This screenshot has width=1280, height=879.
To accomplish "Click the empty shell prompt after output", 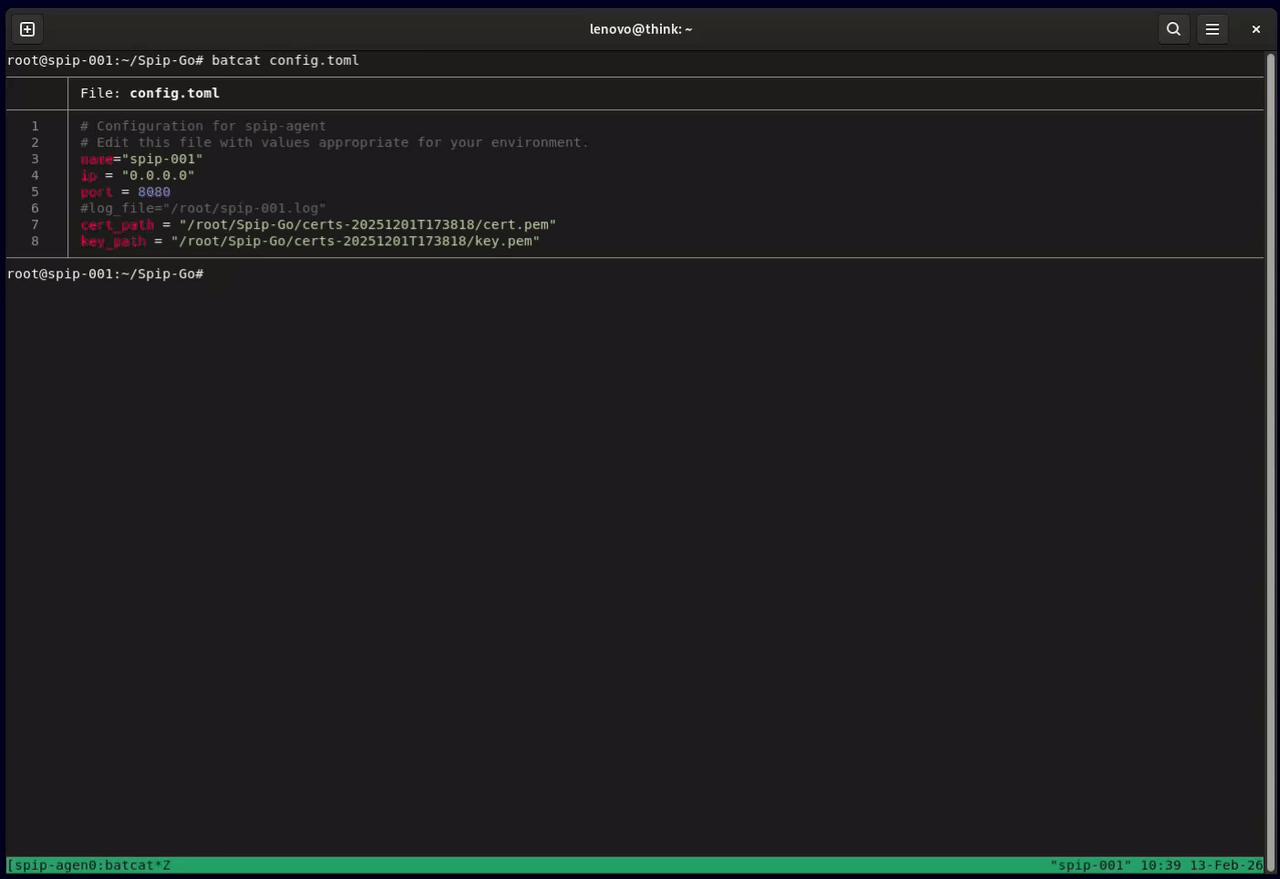I will [105, 273].
